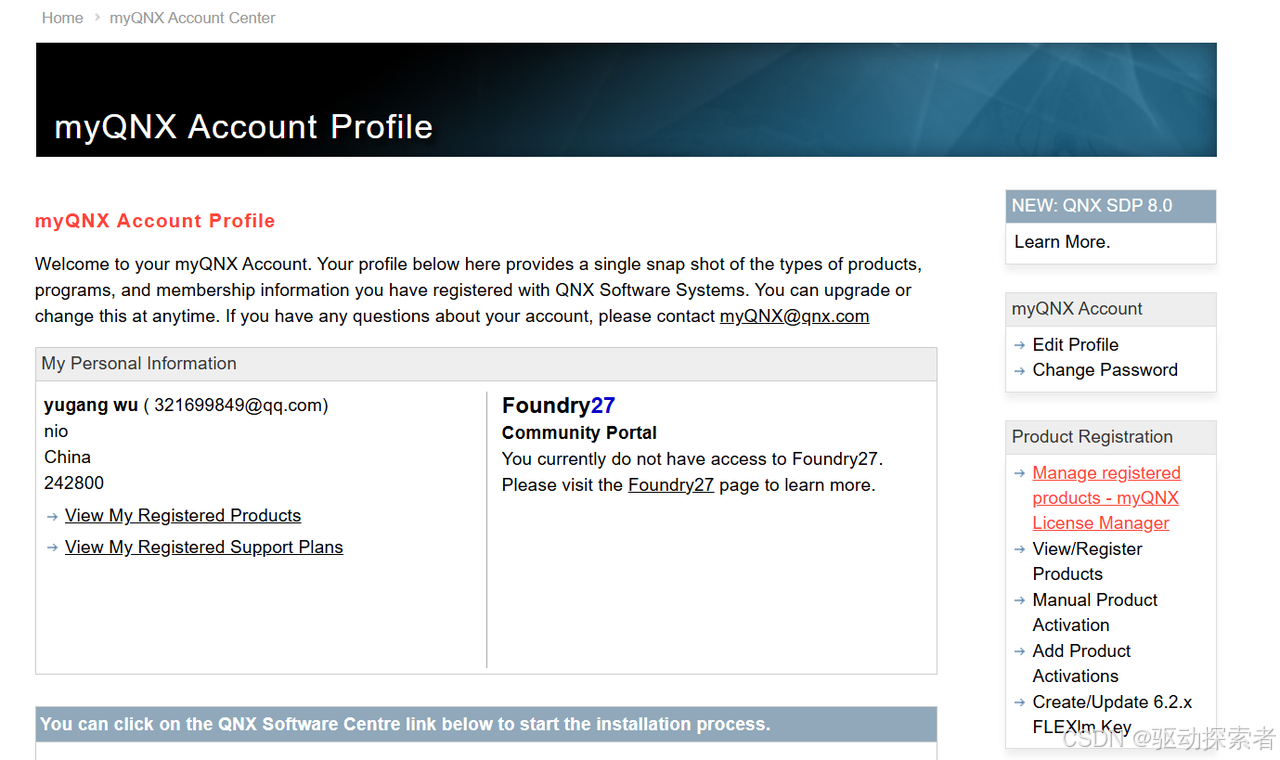Click the red myQNX Account Profile heading

[155, 221]
